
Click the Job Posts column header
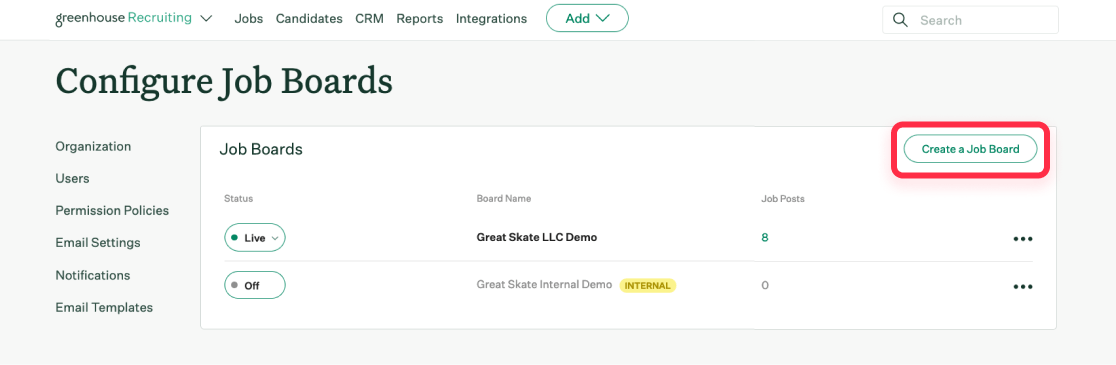click(x=783, y=199)
